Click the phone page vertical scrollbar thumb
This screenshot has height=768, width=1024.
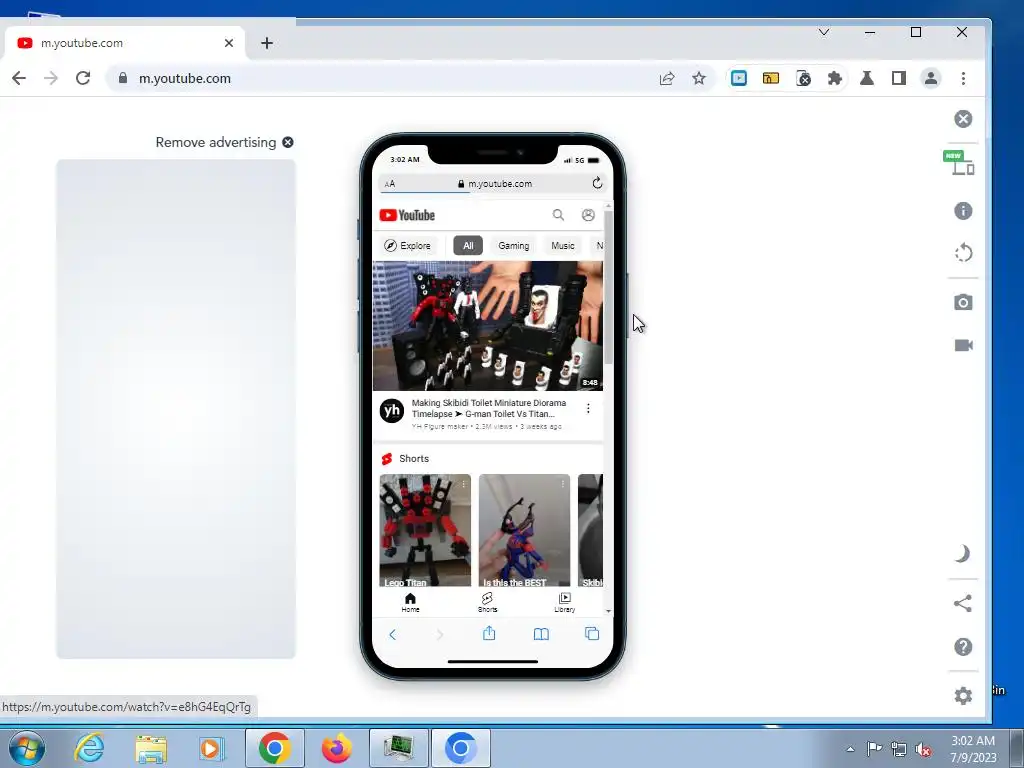[x=609, y=287]
